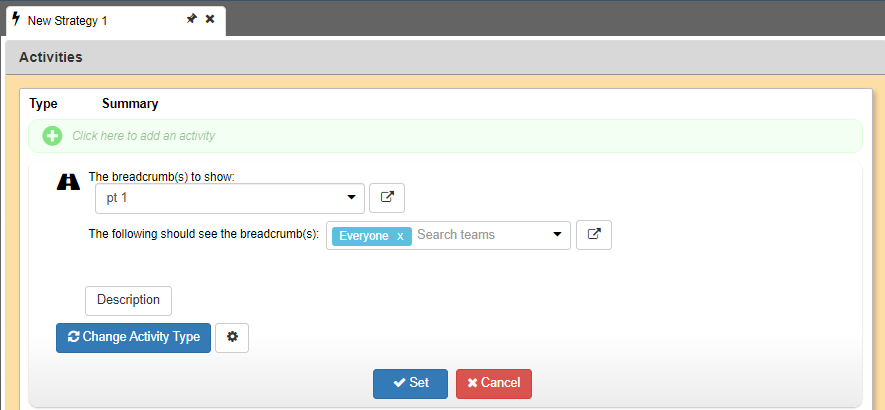Click the road breadcrumb activity icon

pyautogui.click(x=68, y=181)
